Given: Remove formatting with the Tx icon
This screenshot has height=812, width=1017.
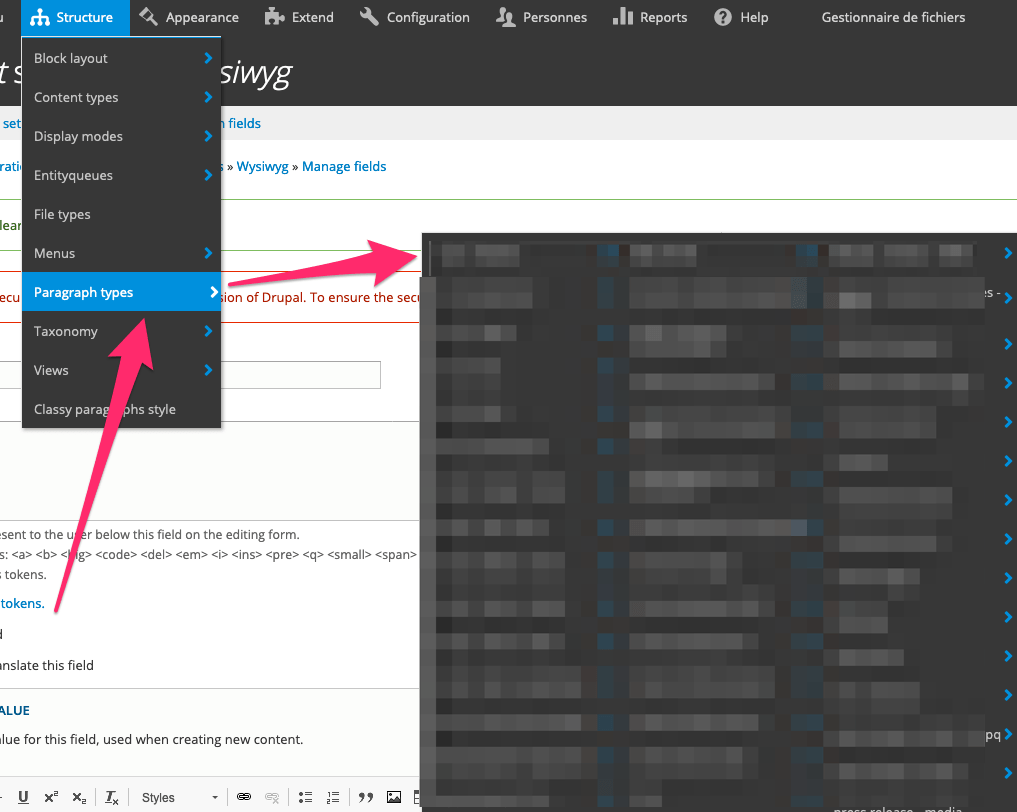Looking at the screenshot, I should click(111, 797).
